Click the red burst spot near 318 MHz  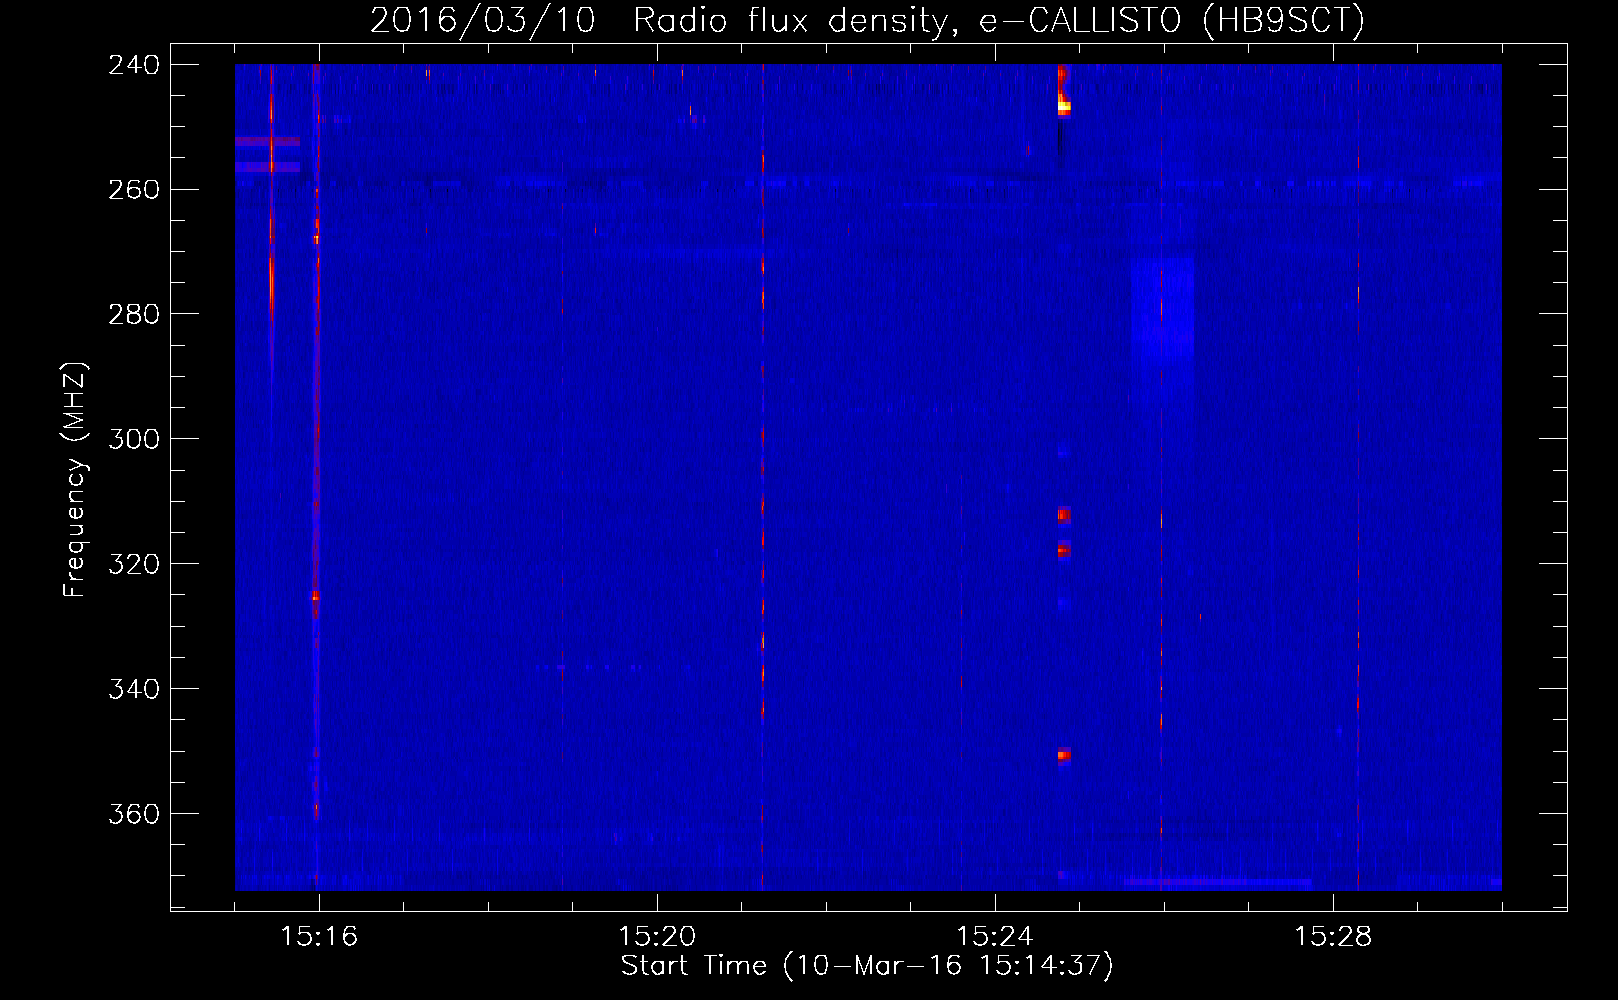tap(1064, 551)
